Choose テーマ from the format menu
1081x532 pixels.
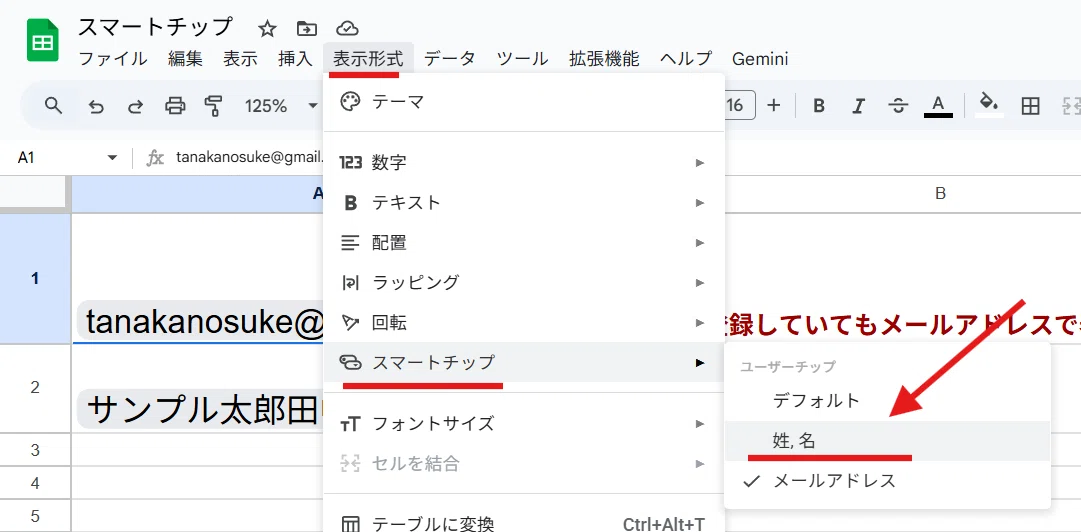(x=524, y=103)
